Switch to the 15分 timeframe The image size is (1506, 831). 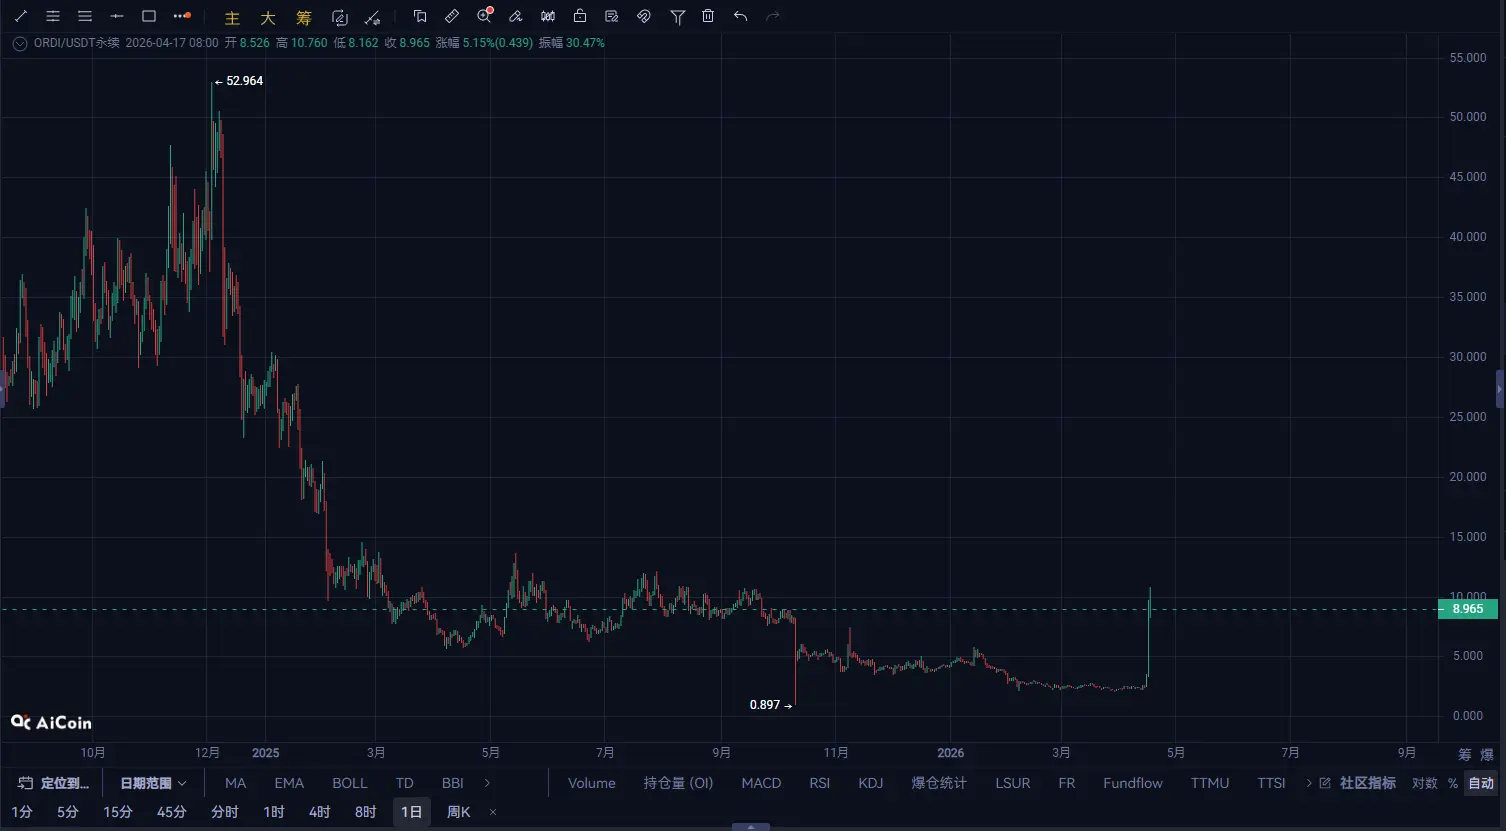pos(118,812)
